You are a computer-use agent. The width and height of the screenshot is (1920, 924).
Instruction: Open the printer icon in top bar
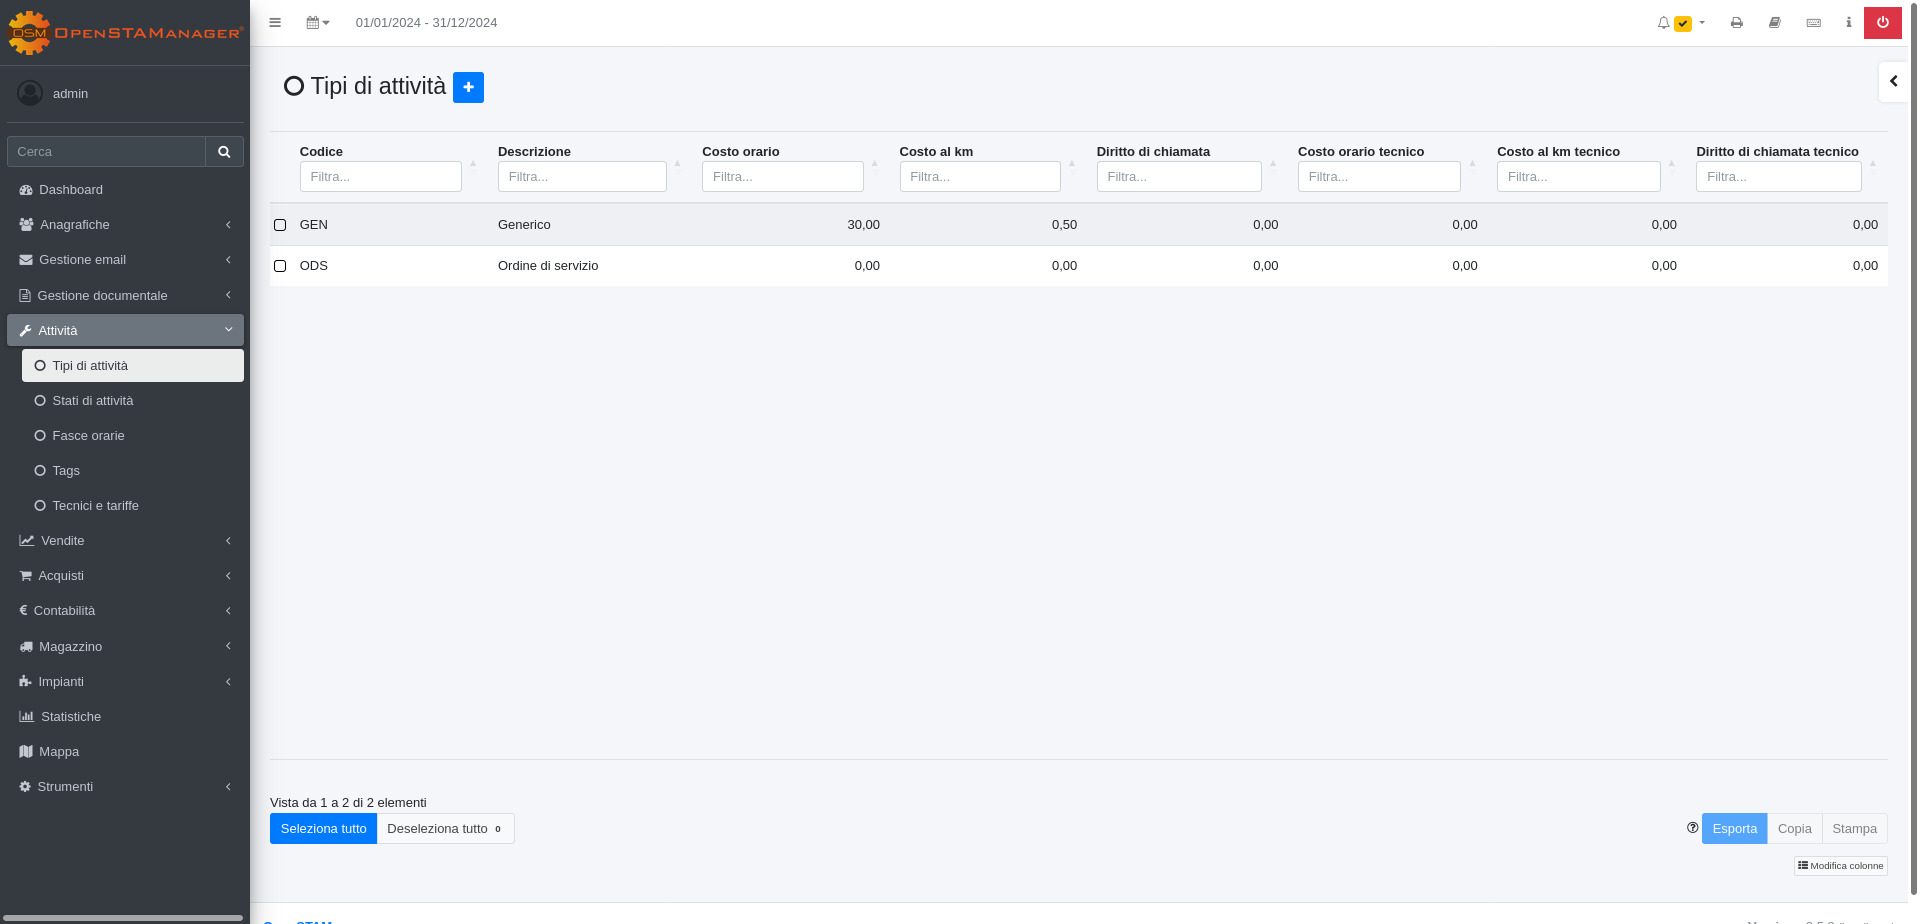pos(1737,23)
